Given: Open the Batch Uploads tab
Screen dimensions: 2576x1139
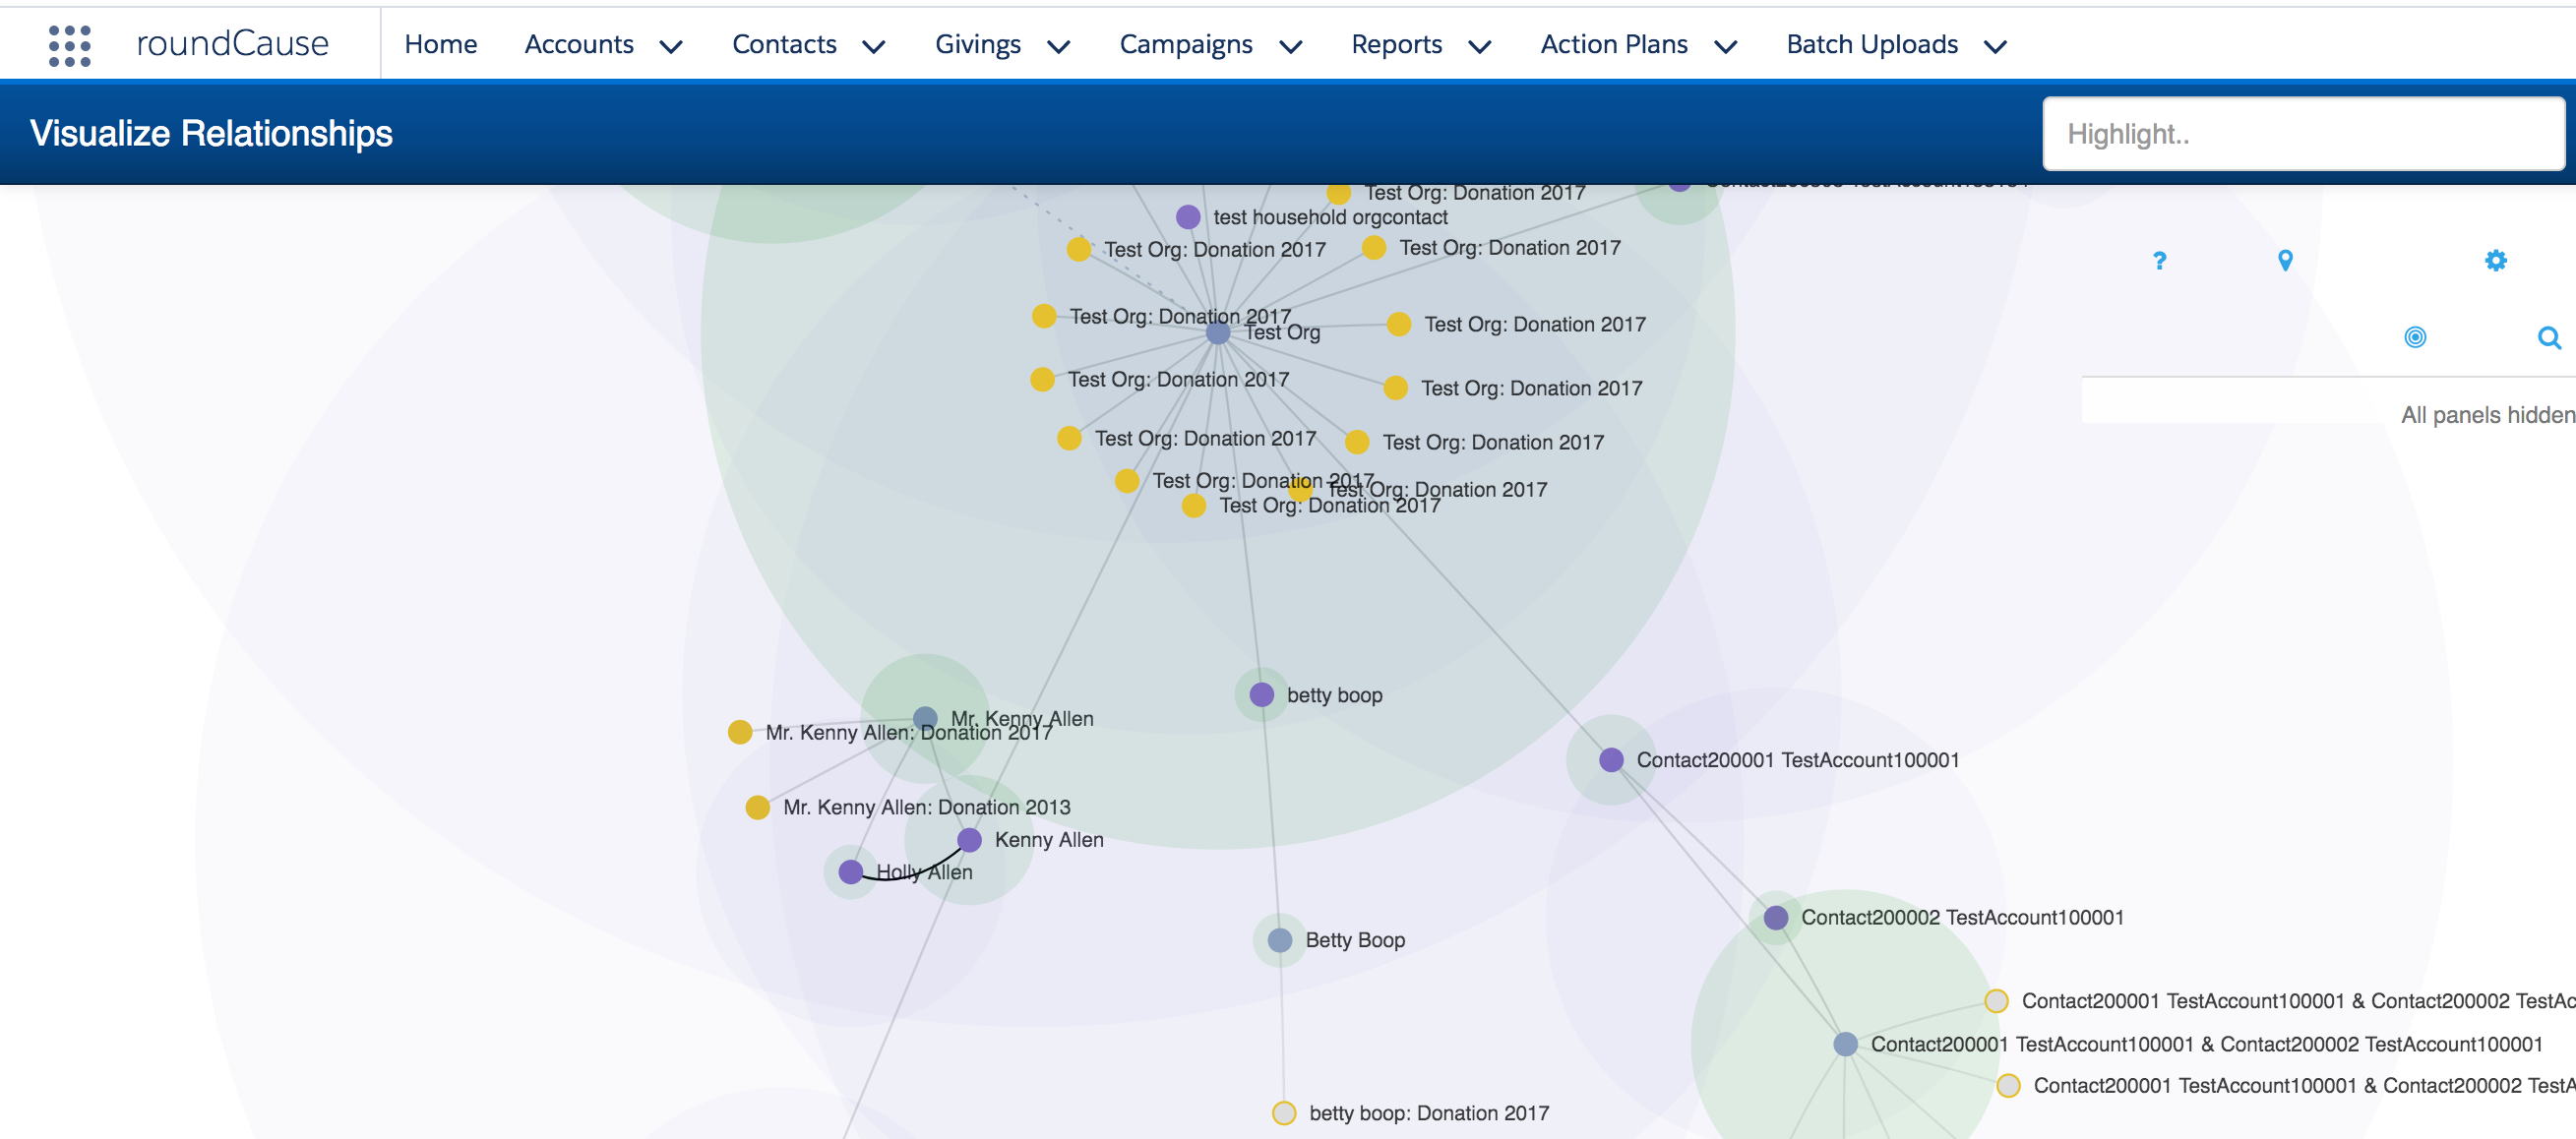Looking at the screenshot, I should pos(1872,44).
